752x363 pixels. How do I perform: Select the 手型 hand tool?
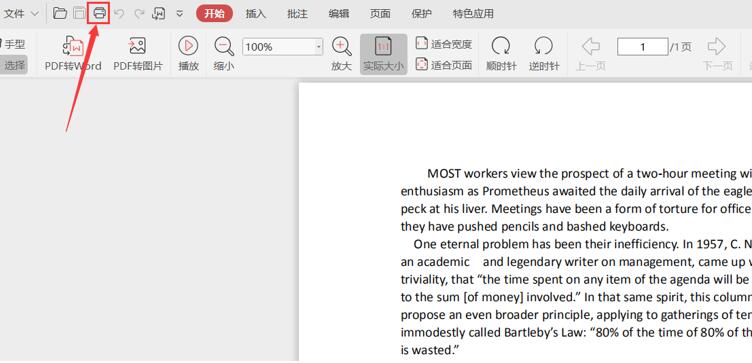click(12, 45)
